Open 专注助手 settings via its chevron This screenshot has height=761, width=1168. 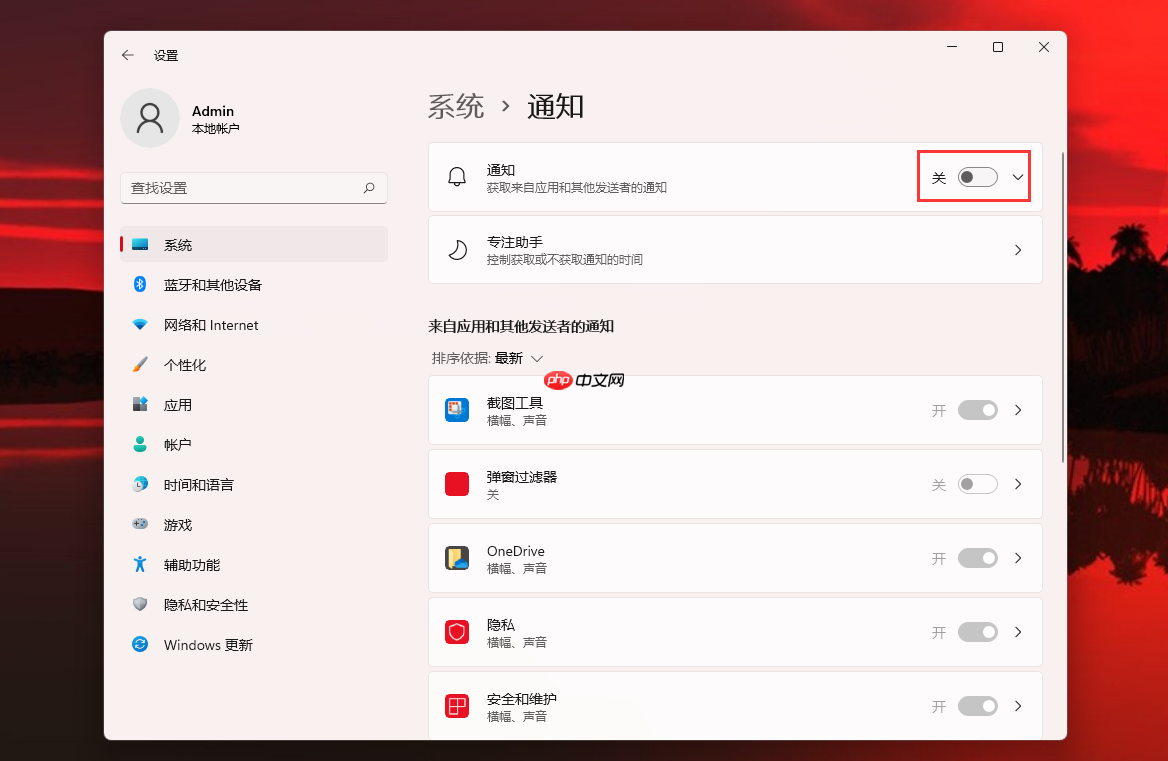pos(1017,249)
